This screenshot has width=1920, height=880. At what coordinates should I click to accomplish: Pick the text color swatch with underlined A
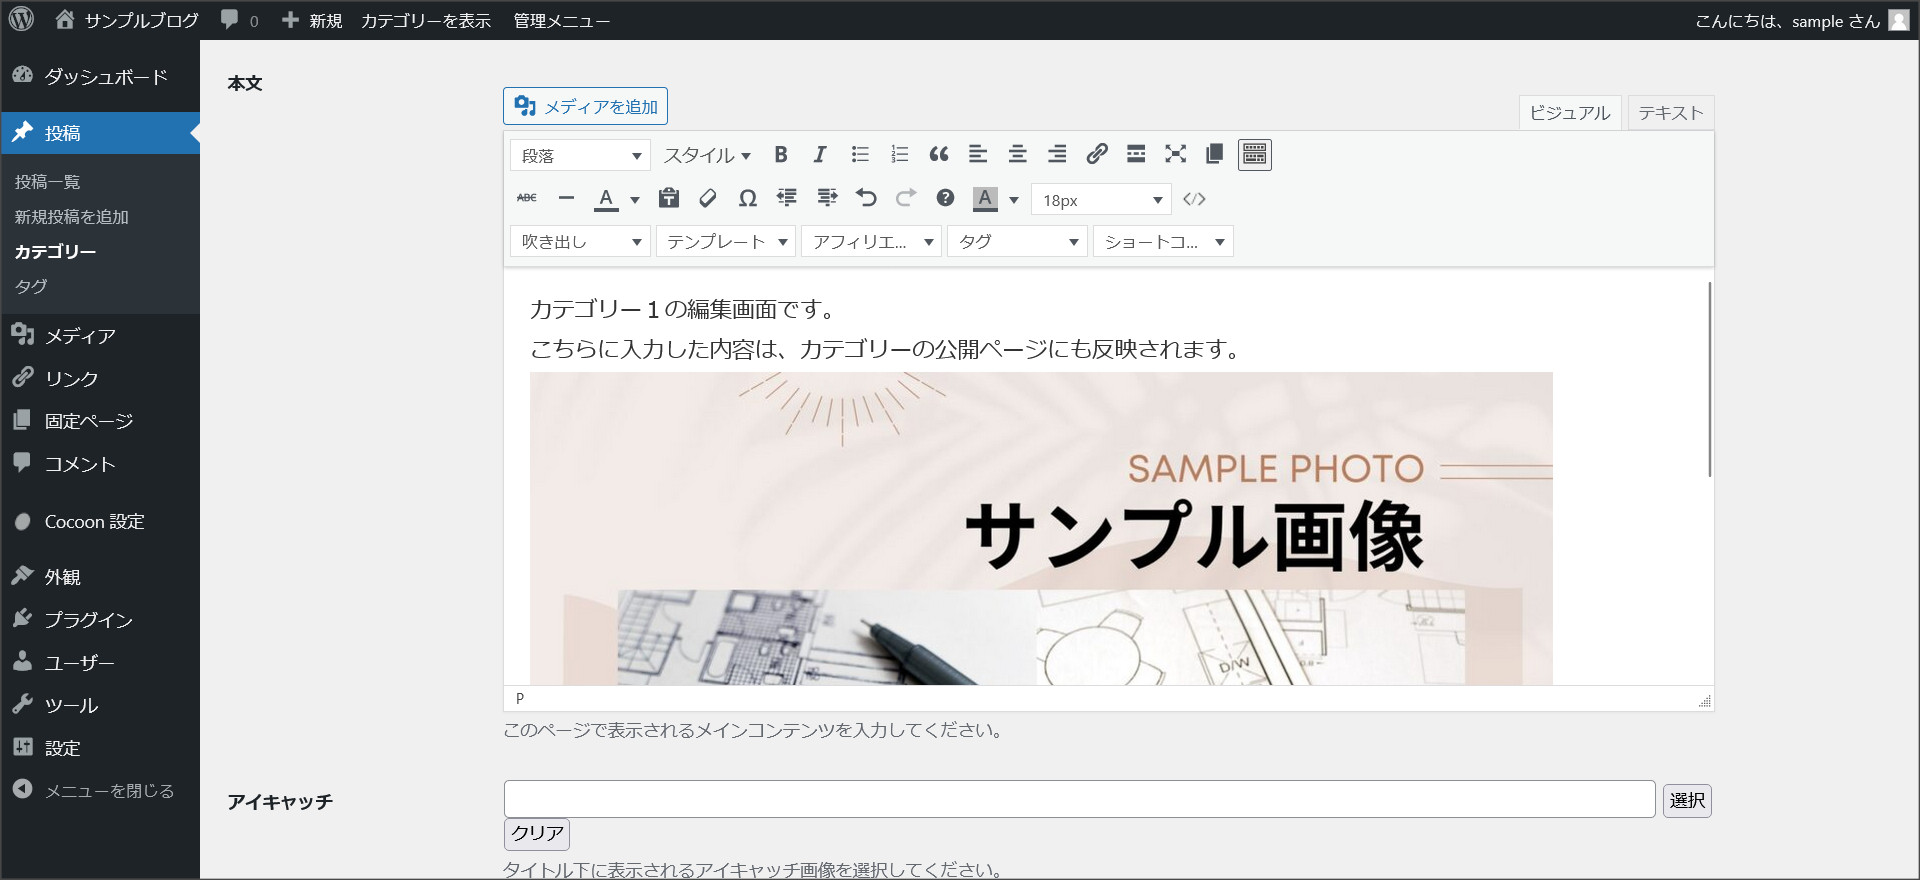tap(606, 199)
